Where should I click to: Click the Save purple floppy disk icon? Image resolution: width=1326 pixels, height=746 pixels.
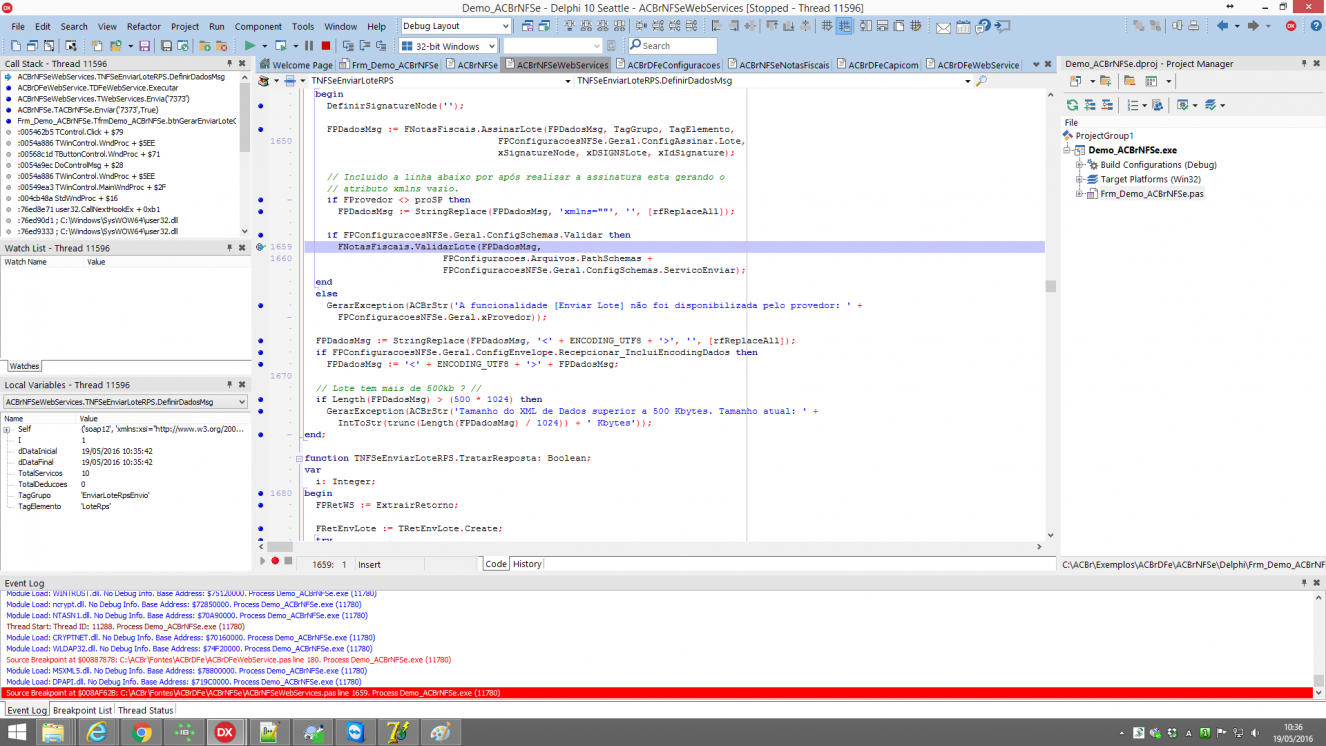144,46
